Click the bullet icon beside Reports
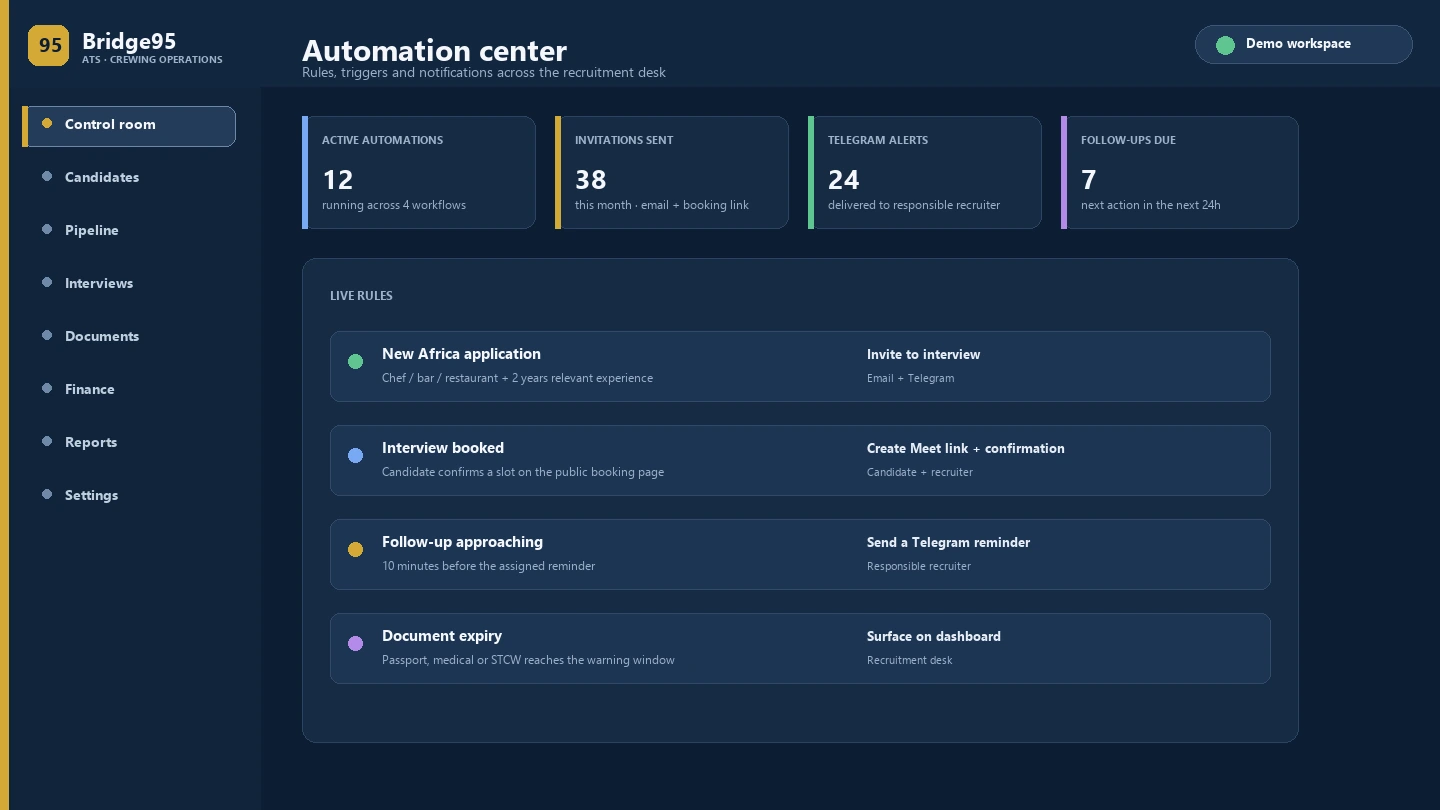The image size is (1440, 810). (47, 442)
